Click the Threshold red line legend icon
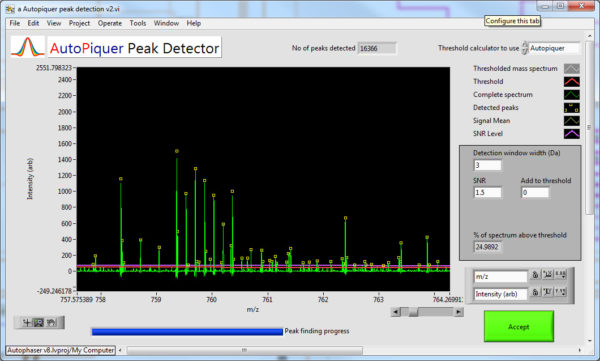Image resolution: width=600 pixels, height=361 pixels. pyautogui.click(x=572, y=82)
